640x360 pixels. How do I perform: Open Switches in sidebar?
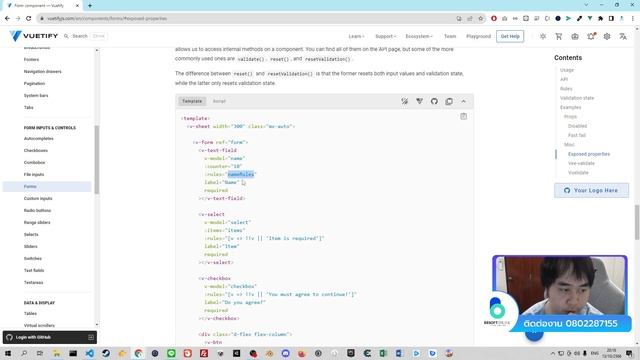33,258
